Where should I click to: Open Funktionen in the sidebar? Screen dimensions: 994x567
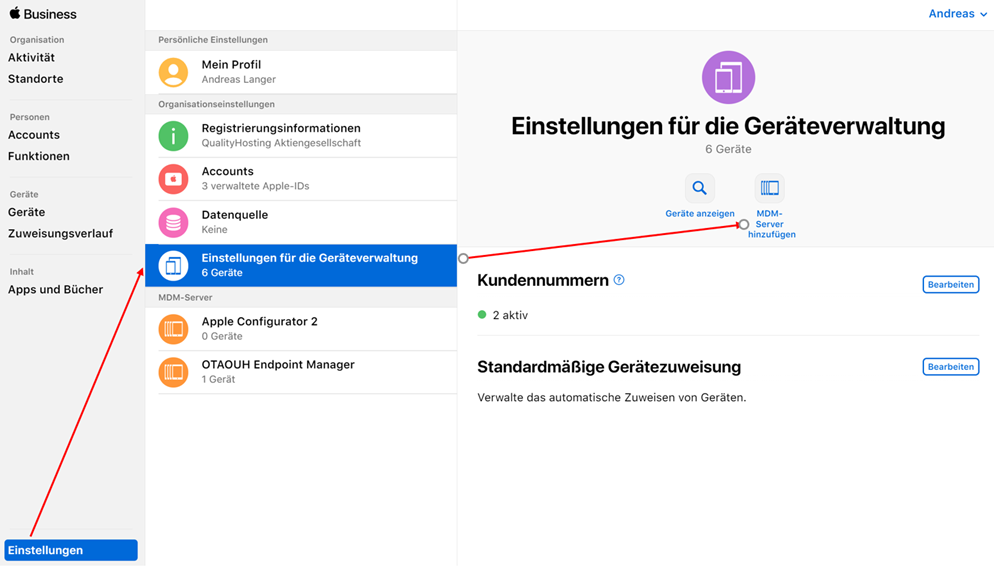[39, 156]
